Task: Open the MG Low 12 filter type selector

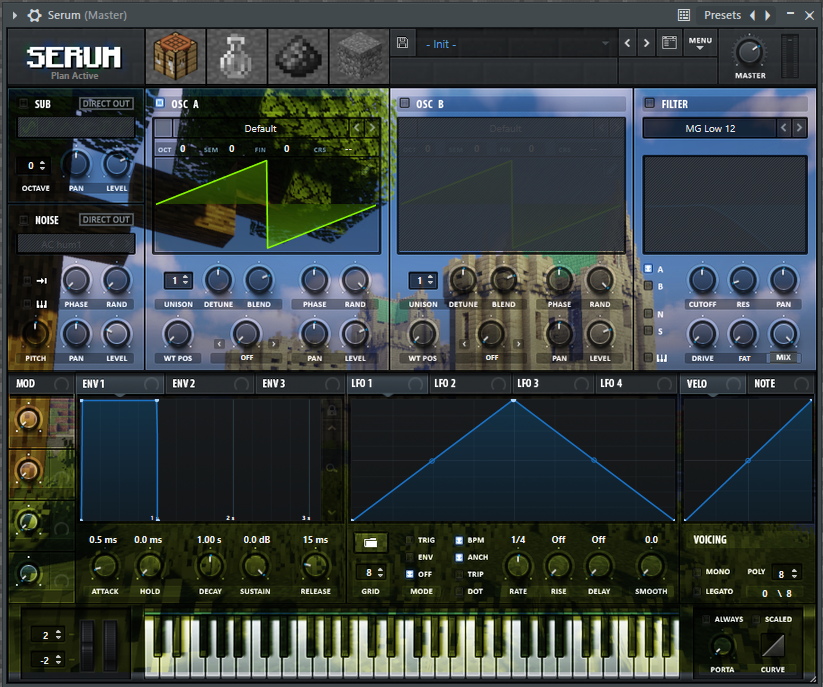Action: click(x=709, y=128)
